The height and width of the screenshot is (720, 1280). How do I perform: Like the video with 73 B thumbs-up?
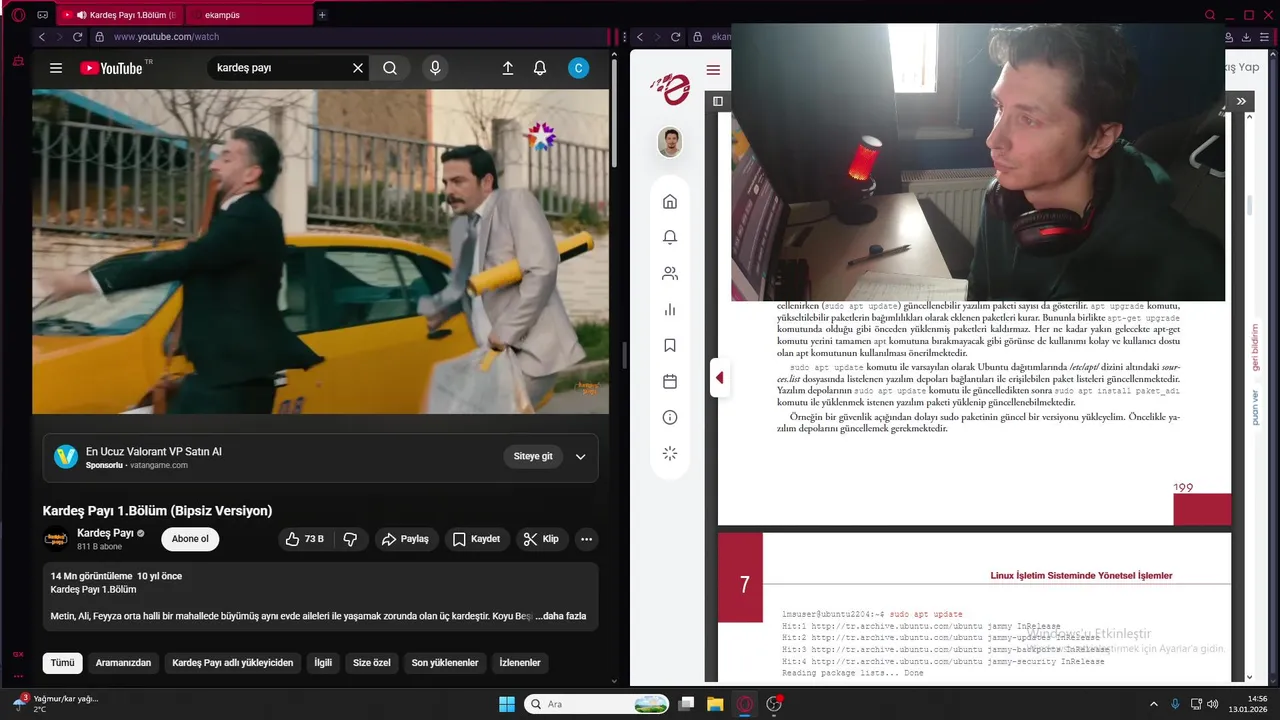[x=305, y=539]
